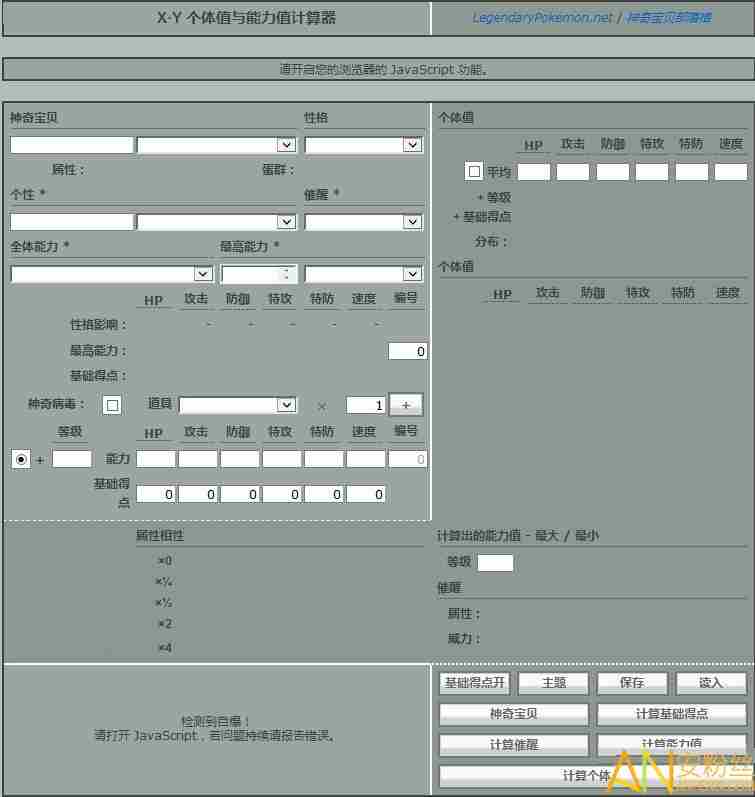Viewport: 755px width, 797px height.
Task: Click the '×2' row under 属性相性
Action: pyautogui.click(x=165, y=624)
